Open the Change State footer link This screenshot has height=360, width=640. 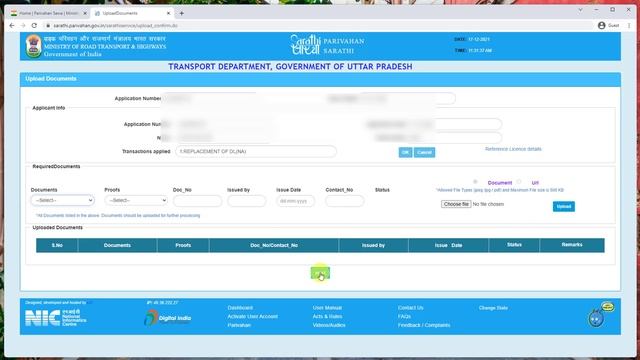pos(493,308)
